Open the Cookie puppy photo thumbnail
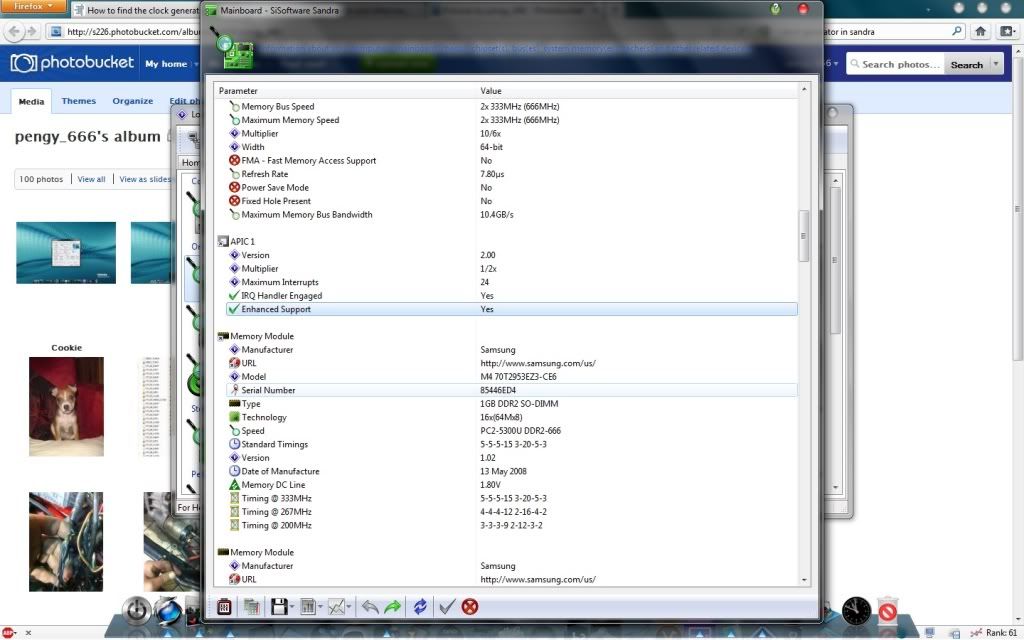The width and height of the screenshot is (1024, 640). [66, 399]
